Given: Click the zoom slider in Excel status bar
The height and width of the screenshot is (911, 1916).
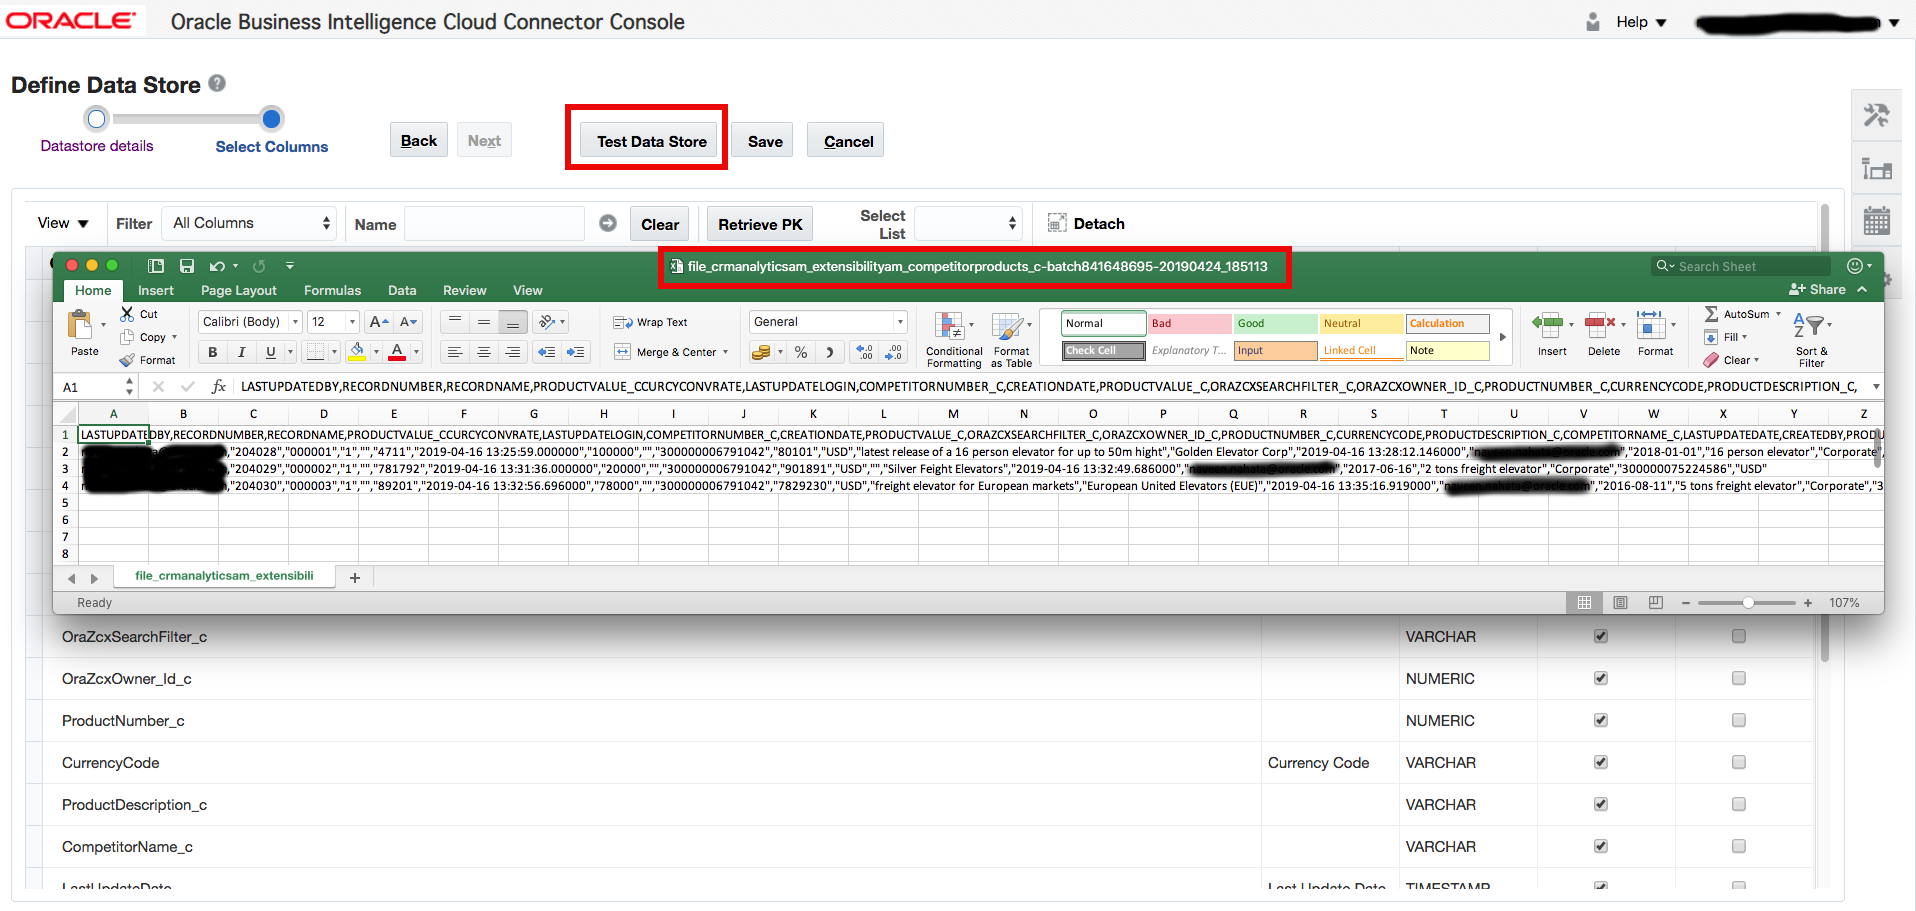Looking at the screenshot, I should point(1747,603).
